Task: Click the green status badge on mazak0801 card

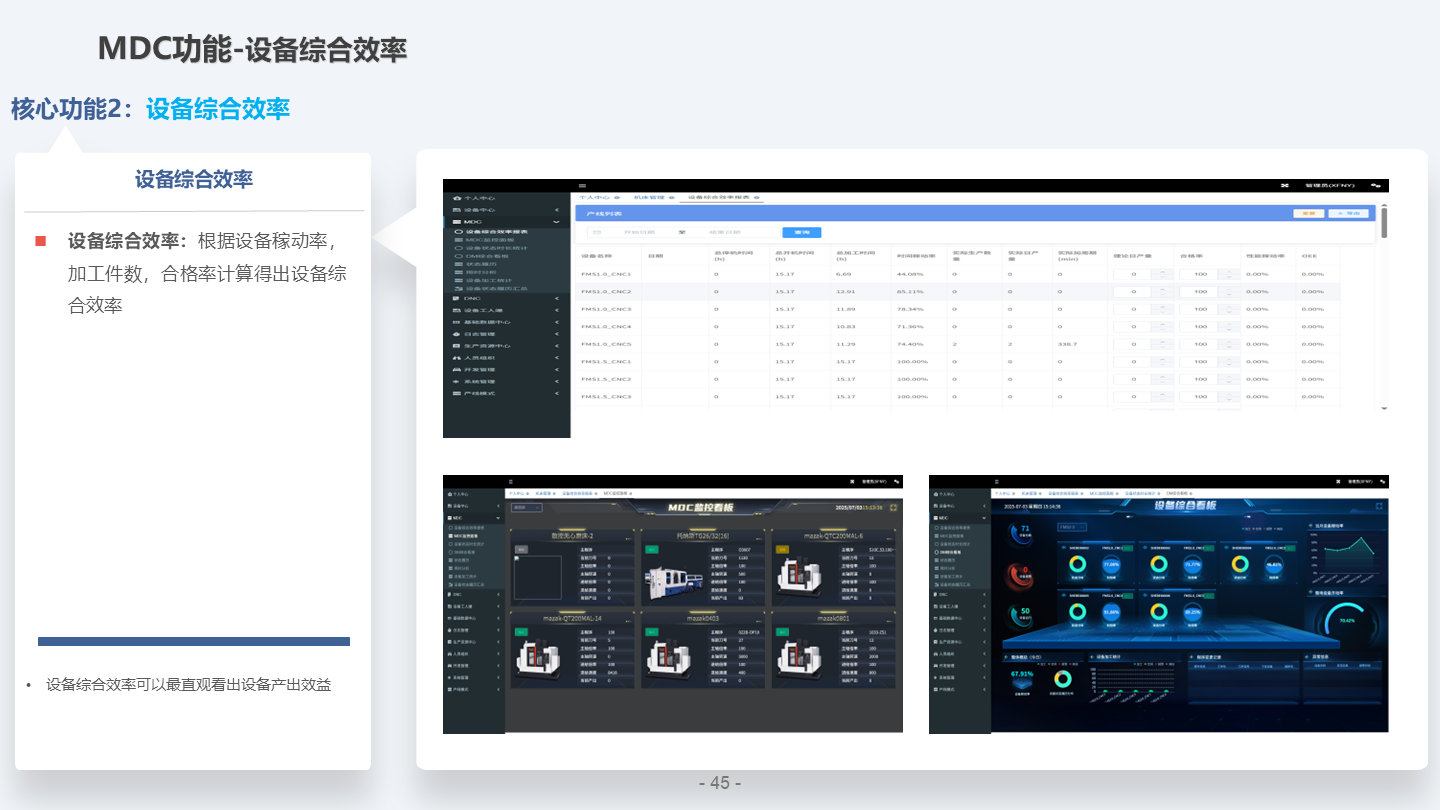Action: 781,632
